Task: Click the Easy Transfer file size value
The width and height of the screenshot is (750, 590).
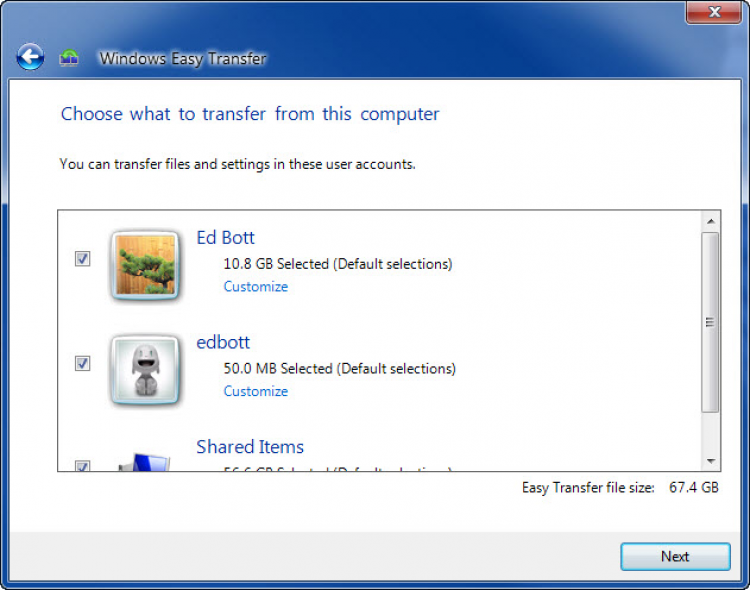Action: [694, 488]
